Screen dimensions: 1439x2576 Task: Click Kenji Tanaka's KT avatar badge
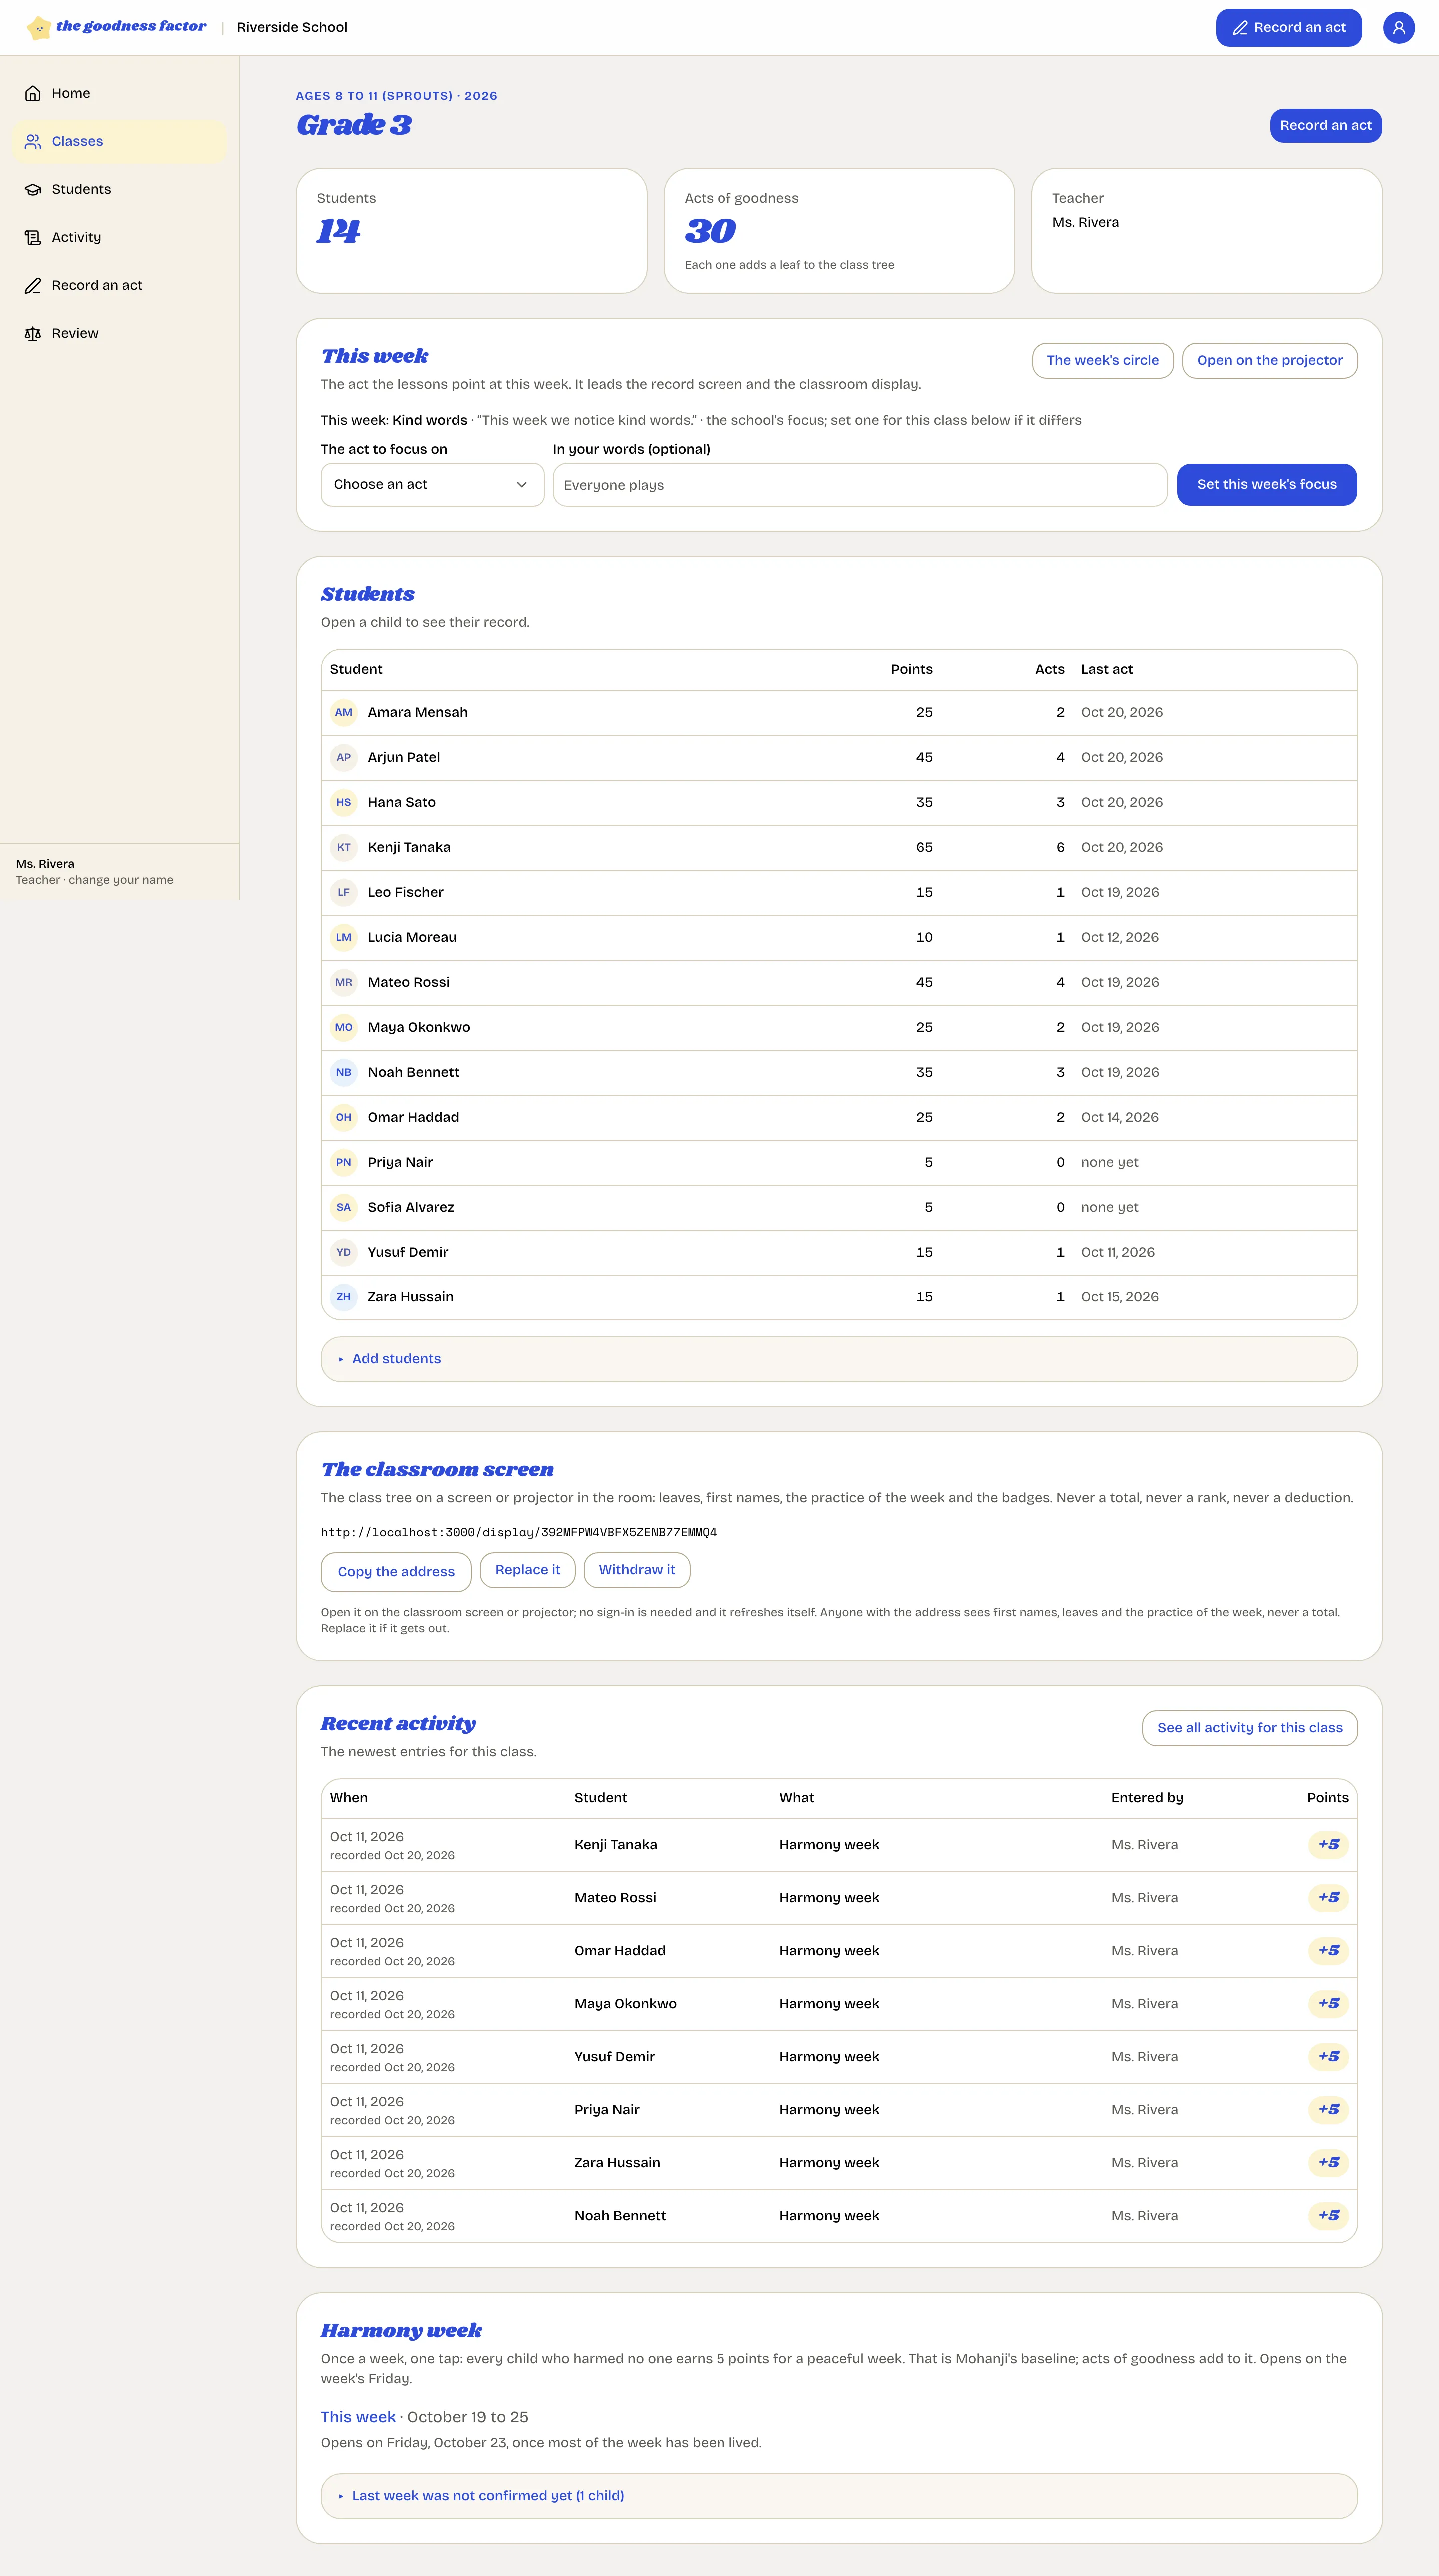(x=344, y=848)
